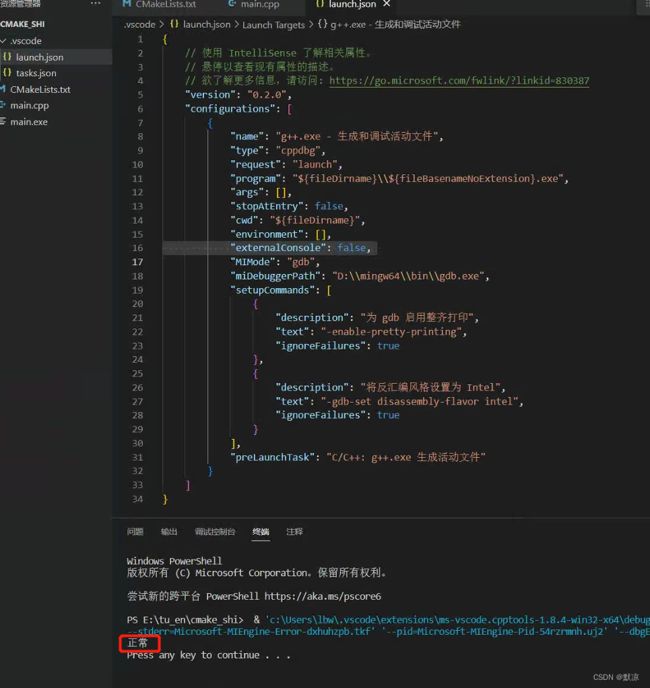Click "Press any key to continue" terminal line
The height and width of the screenshot is (688, 650).
(208, 656)
